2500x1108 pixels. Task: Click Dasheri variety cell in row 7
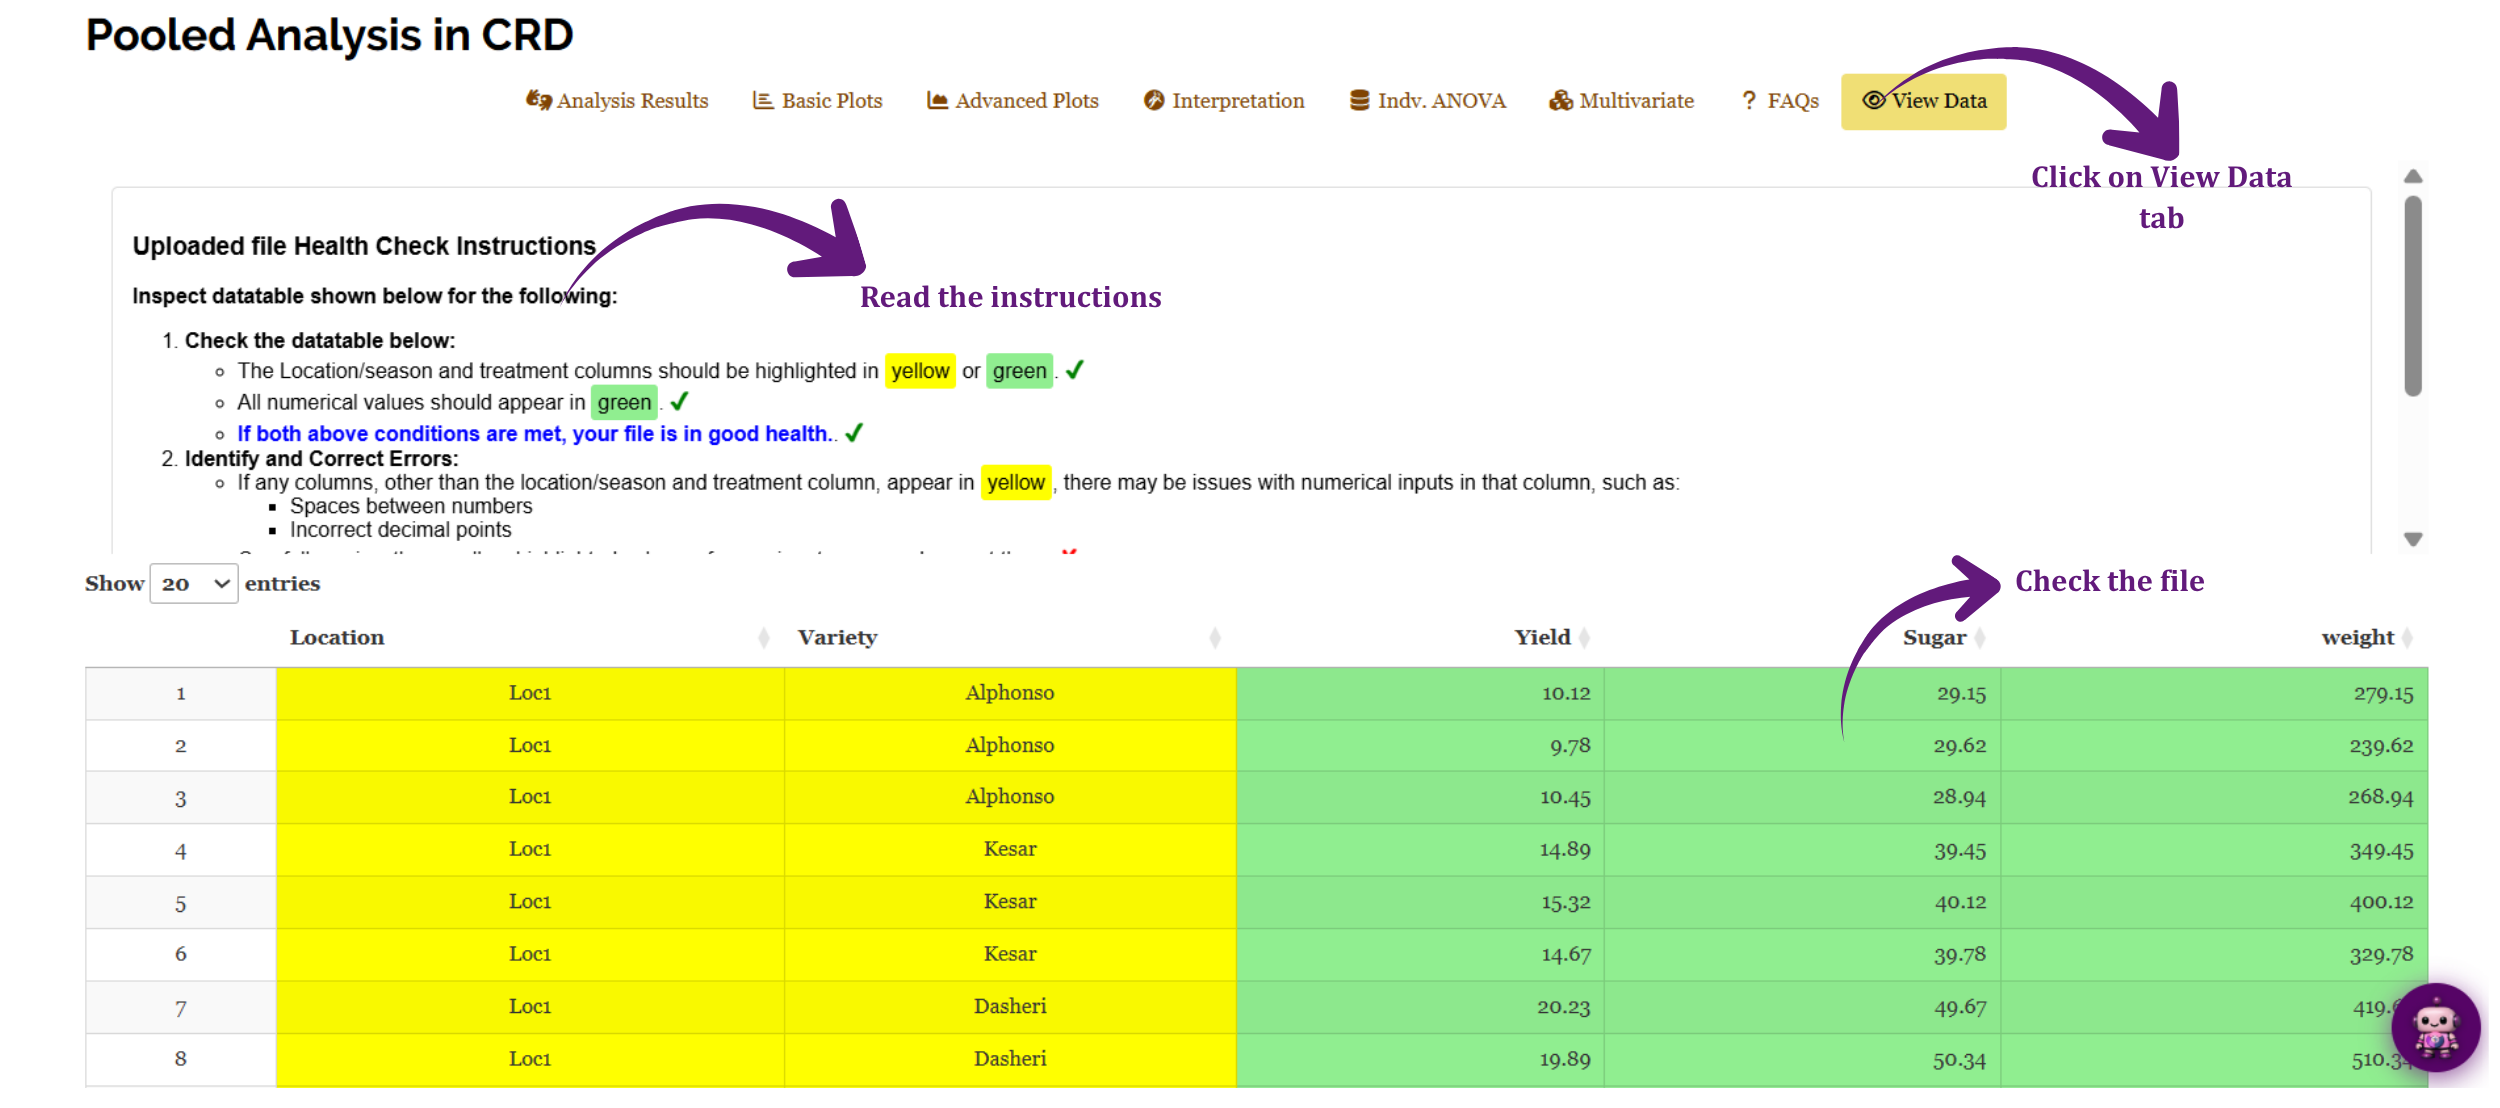tap(1010, 1007)
